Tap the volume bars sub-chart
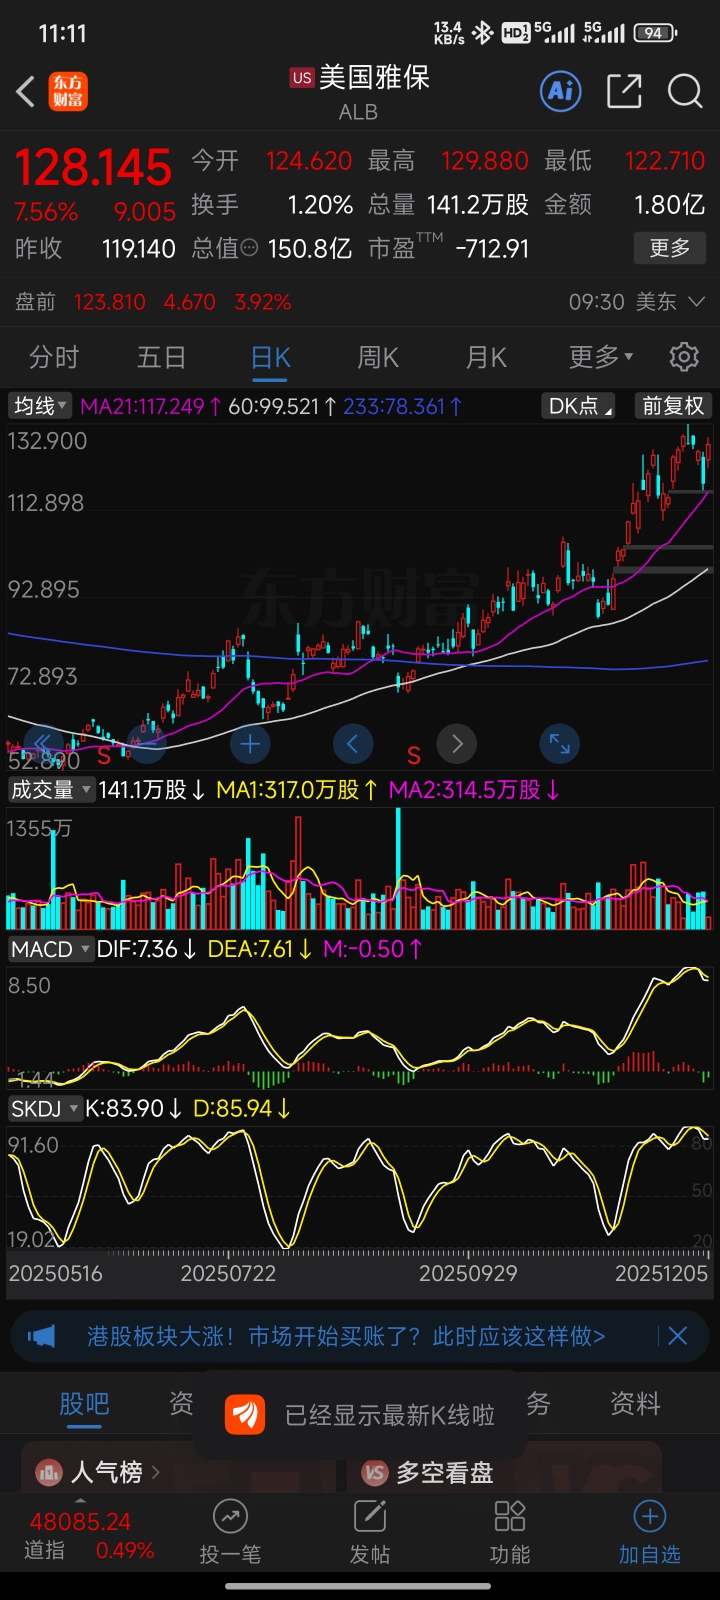Image resolution: width=720 pixels, height=1600 pixels. tap(360, 868)
